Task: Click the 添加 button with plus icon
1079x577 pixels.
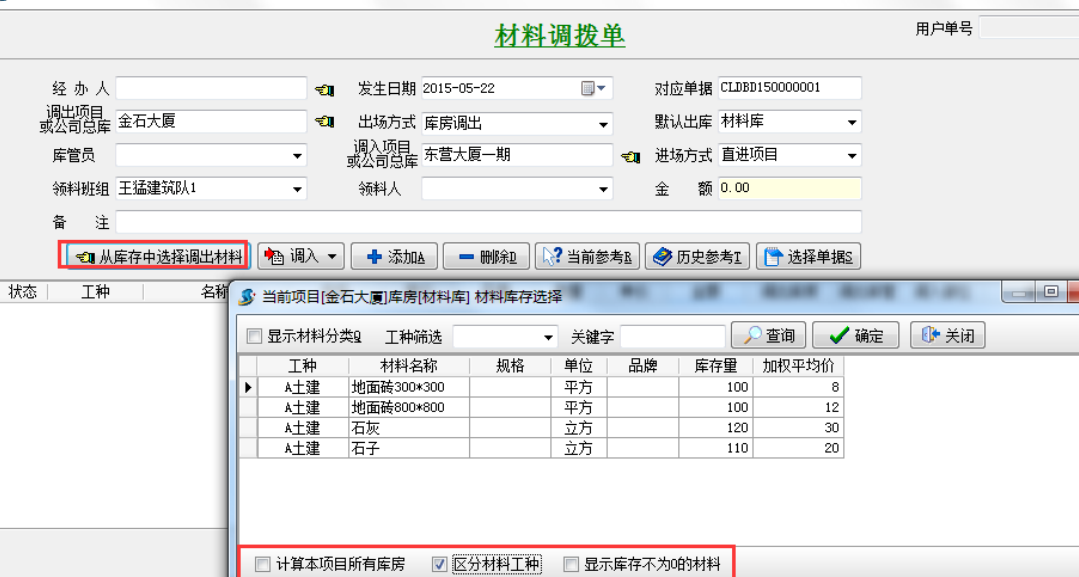Action: (x=395, y=257)
